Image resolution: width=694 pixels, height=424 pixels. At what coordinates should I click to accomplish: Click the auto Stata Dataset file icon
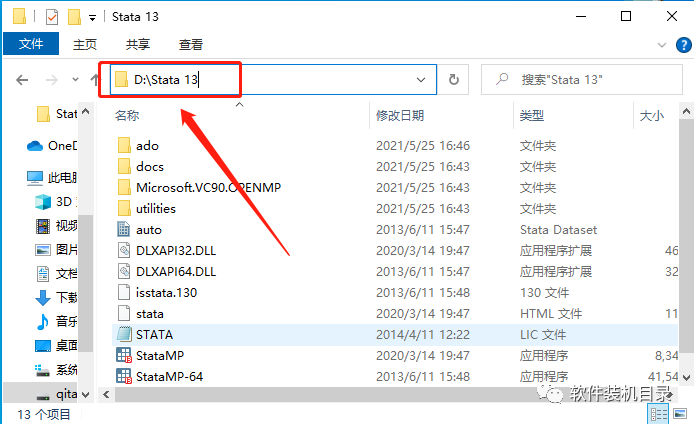coord(124,229)
